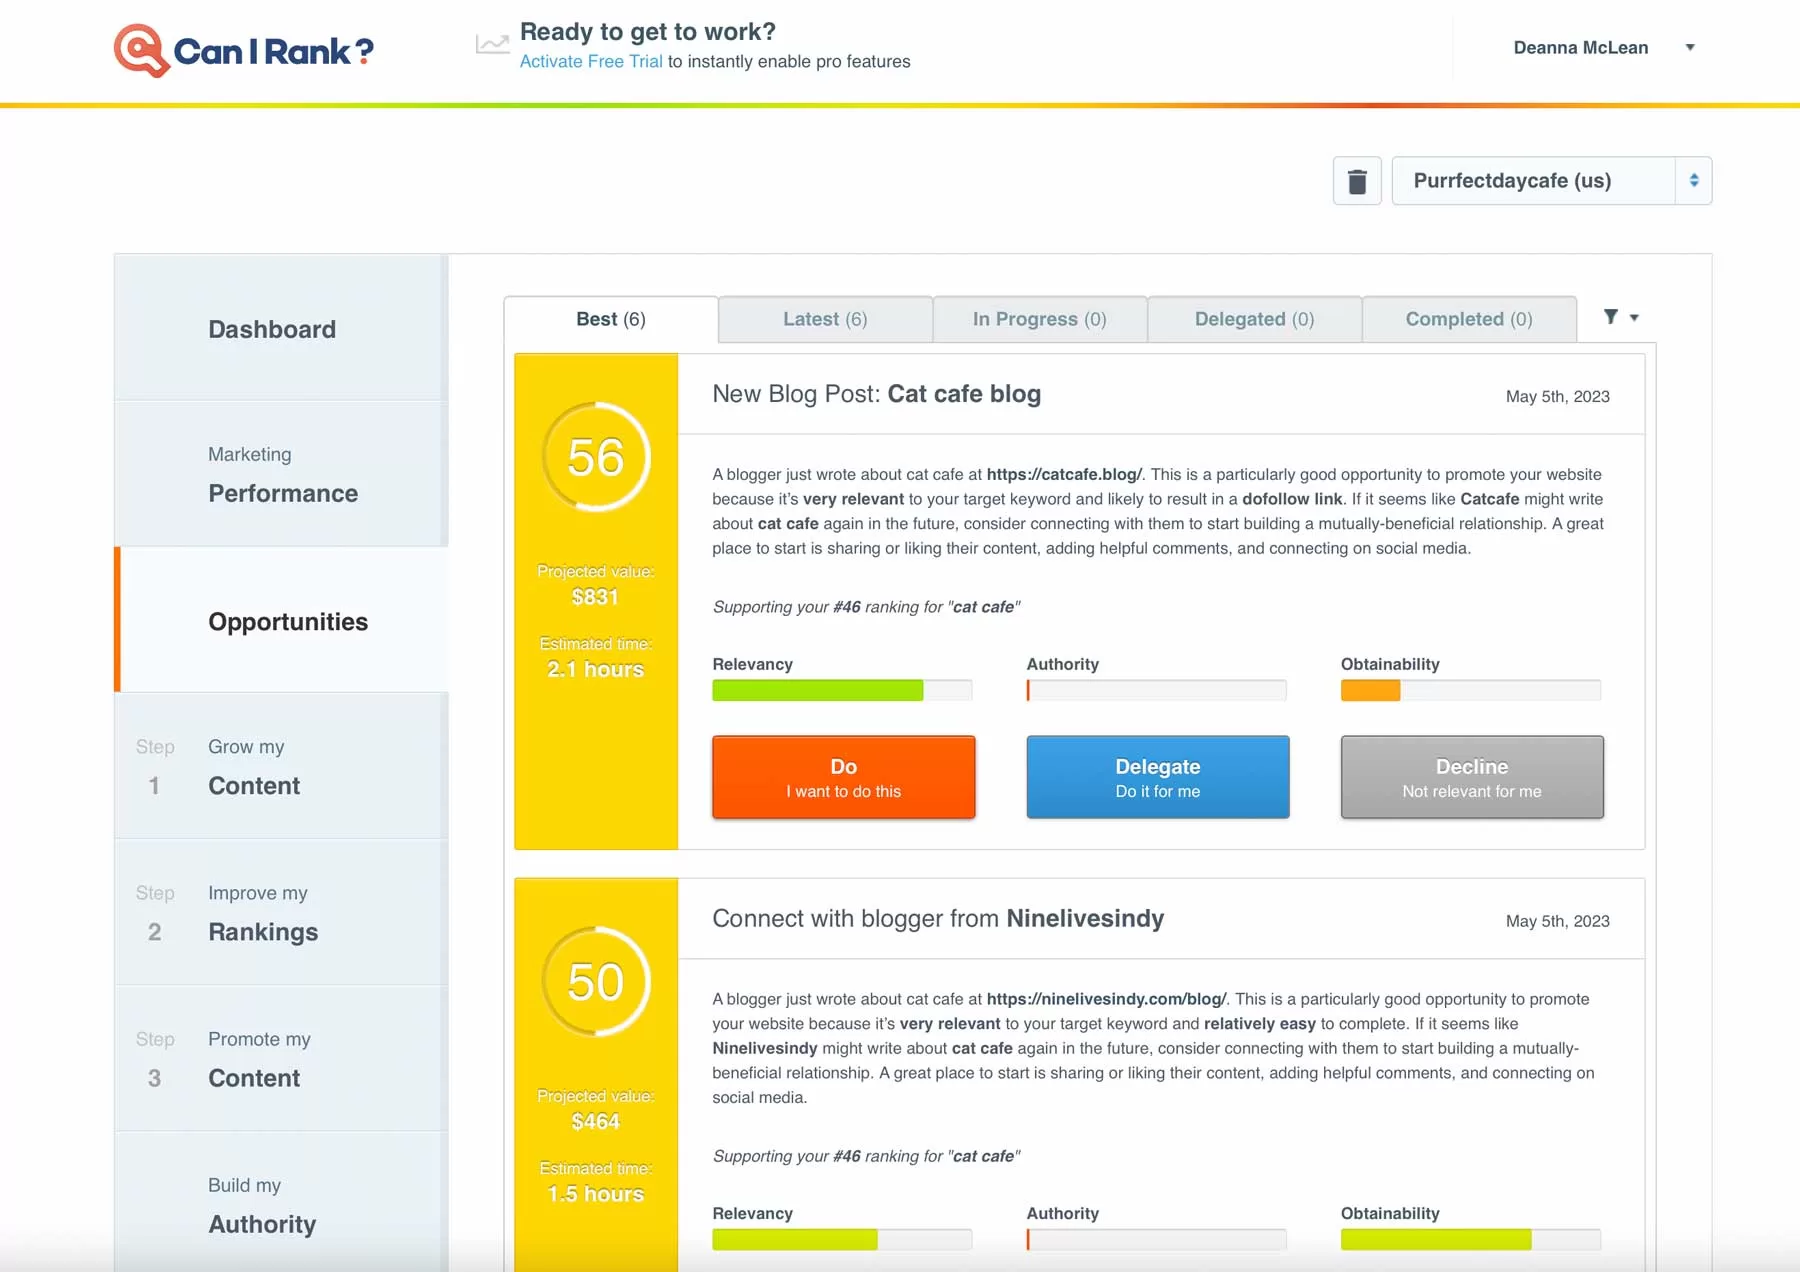Viewport: 1800px width, 1272px height.
Task: Click the Can I Rank logo
Action: [244, 50]
